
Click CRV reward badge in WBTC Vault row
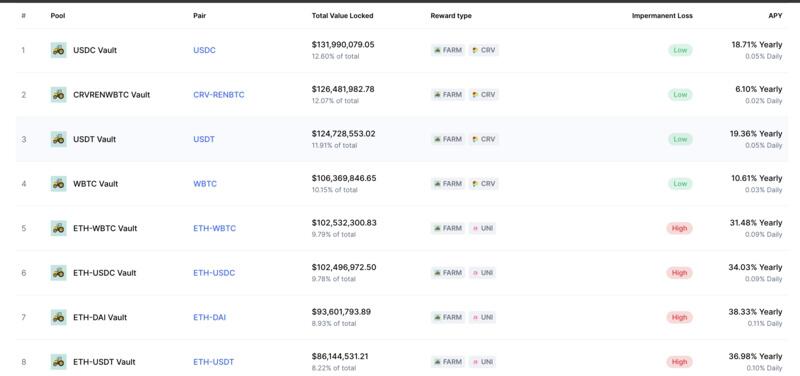pos(484,184)
